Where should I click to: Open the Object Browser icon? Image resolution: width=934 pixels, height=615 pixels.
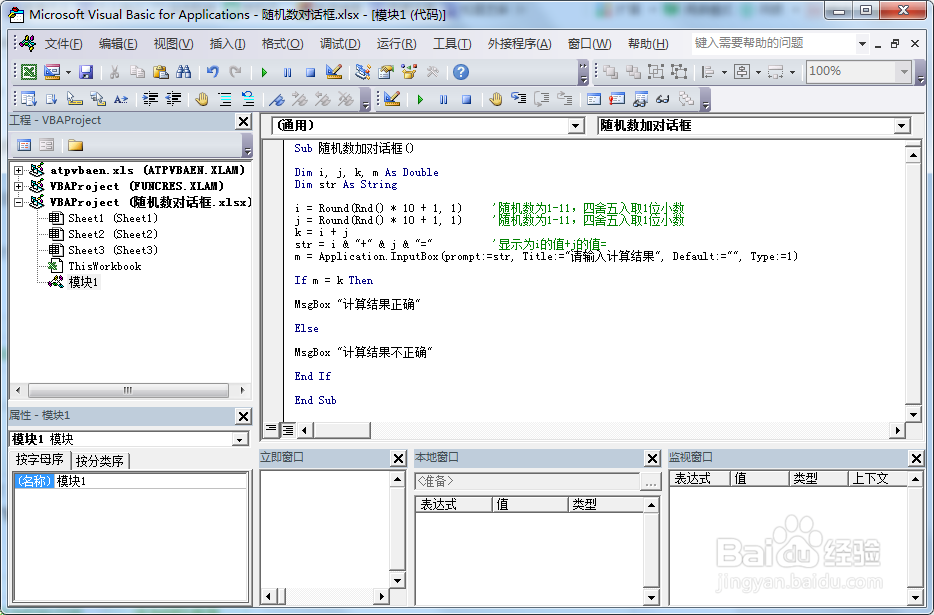tap(409, 72)
